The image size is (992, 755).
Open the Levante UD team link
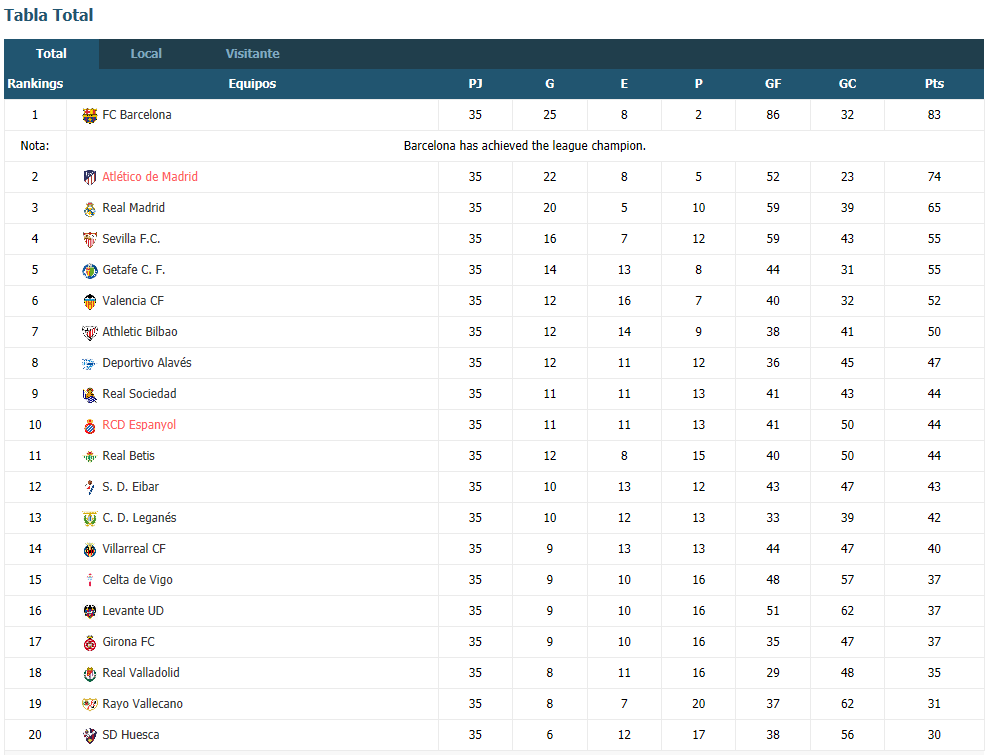click(x=133, y=611)
